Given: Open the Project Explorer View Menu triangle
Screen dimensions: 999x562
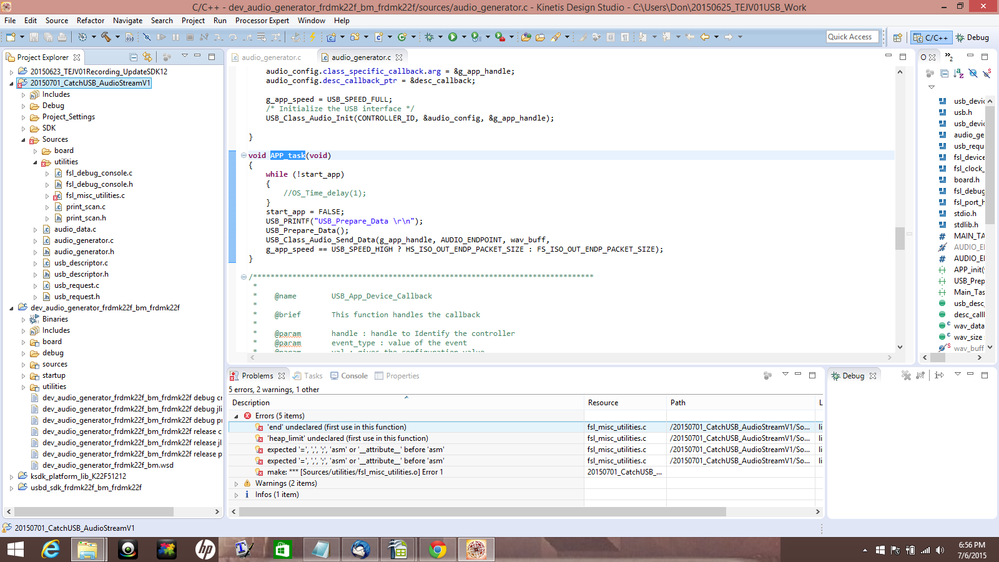Looking at the screenshot, I should (x=185, y=56).
